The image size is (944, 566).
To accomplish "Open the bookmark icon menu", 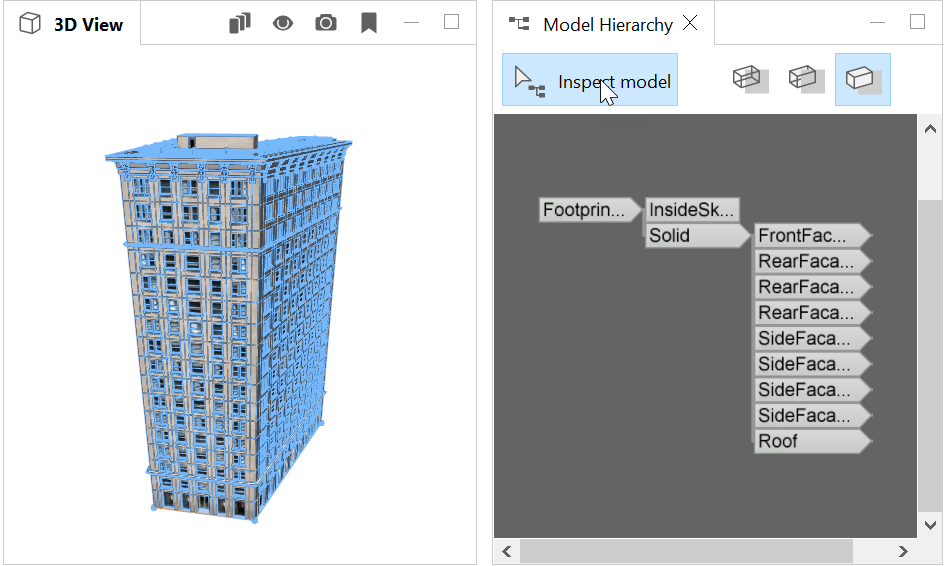I will pos(369,23).
